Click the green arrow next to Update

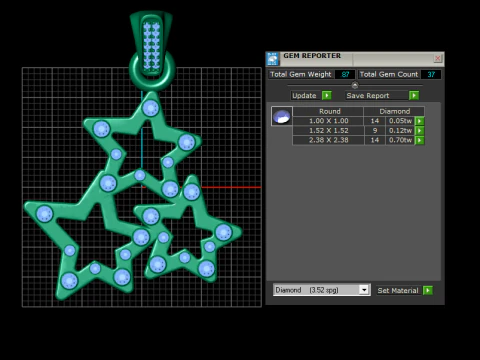coord(327,96)
